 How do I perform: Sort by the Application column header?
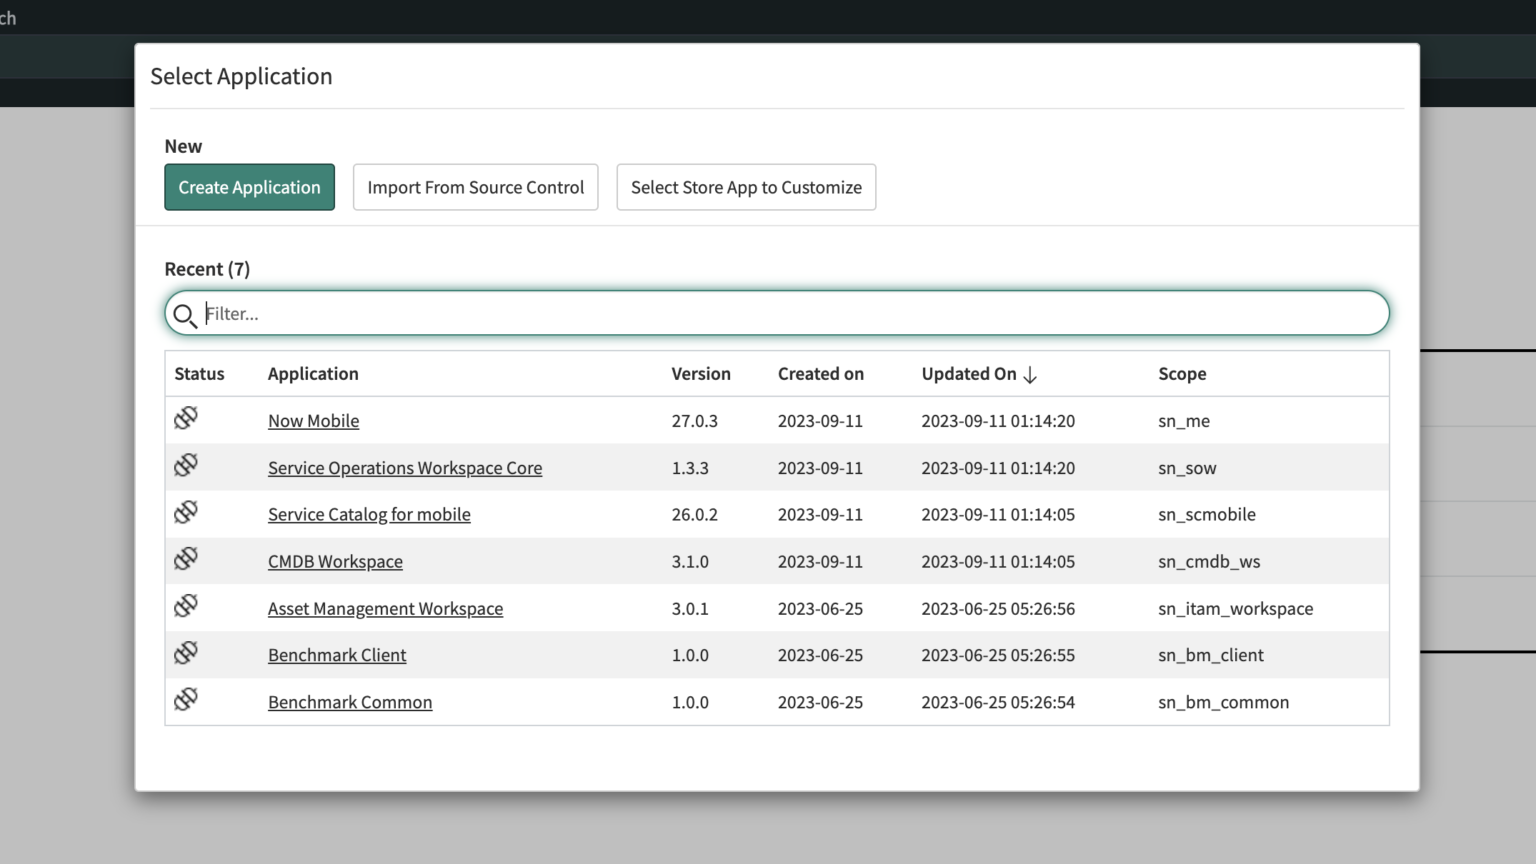click(x=313, y=373)
